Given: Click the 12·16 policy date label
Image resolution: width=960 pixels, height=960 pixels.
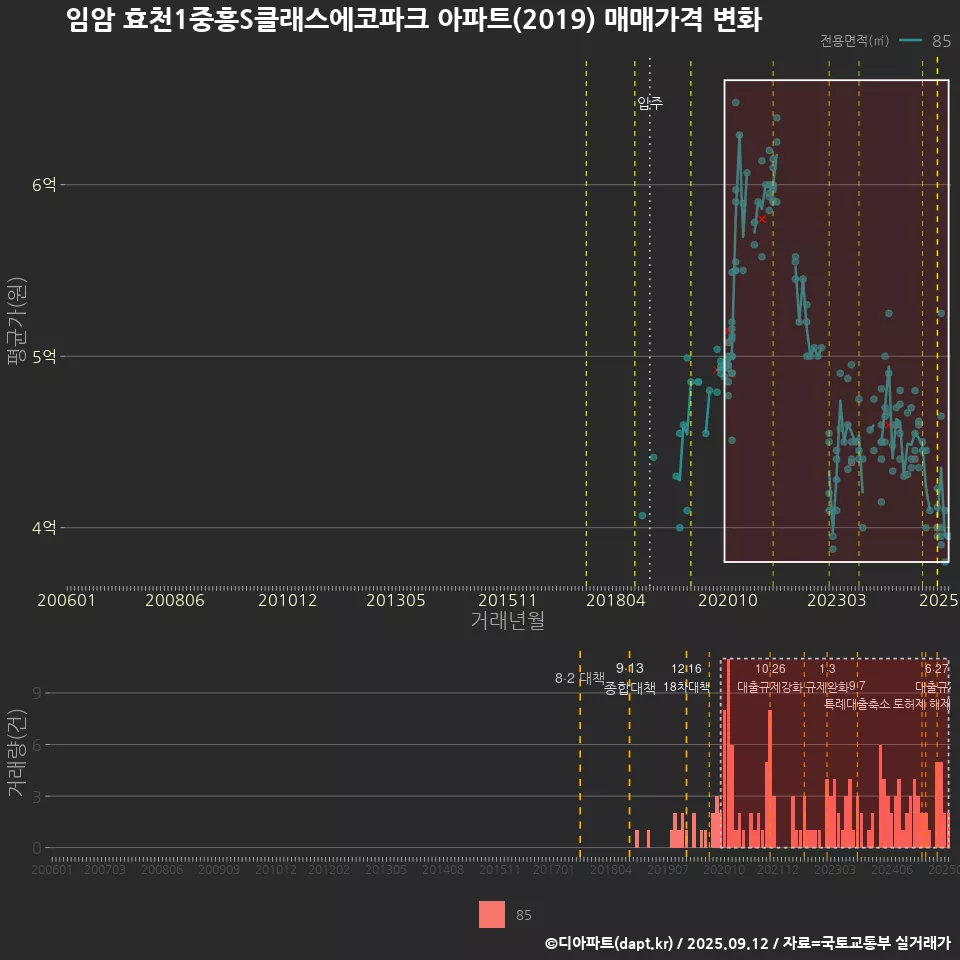Looking at the screenshot, I should click(x=686, y=668).
